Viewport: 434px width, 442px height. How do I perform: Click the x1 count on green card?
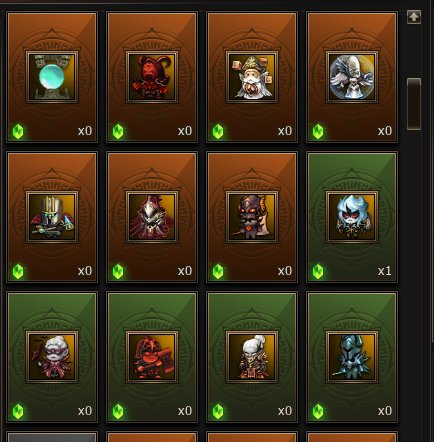(384, 271)
